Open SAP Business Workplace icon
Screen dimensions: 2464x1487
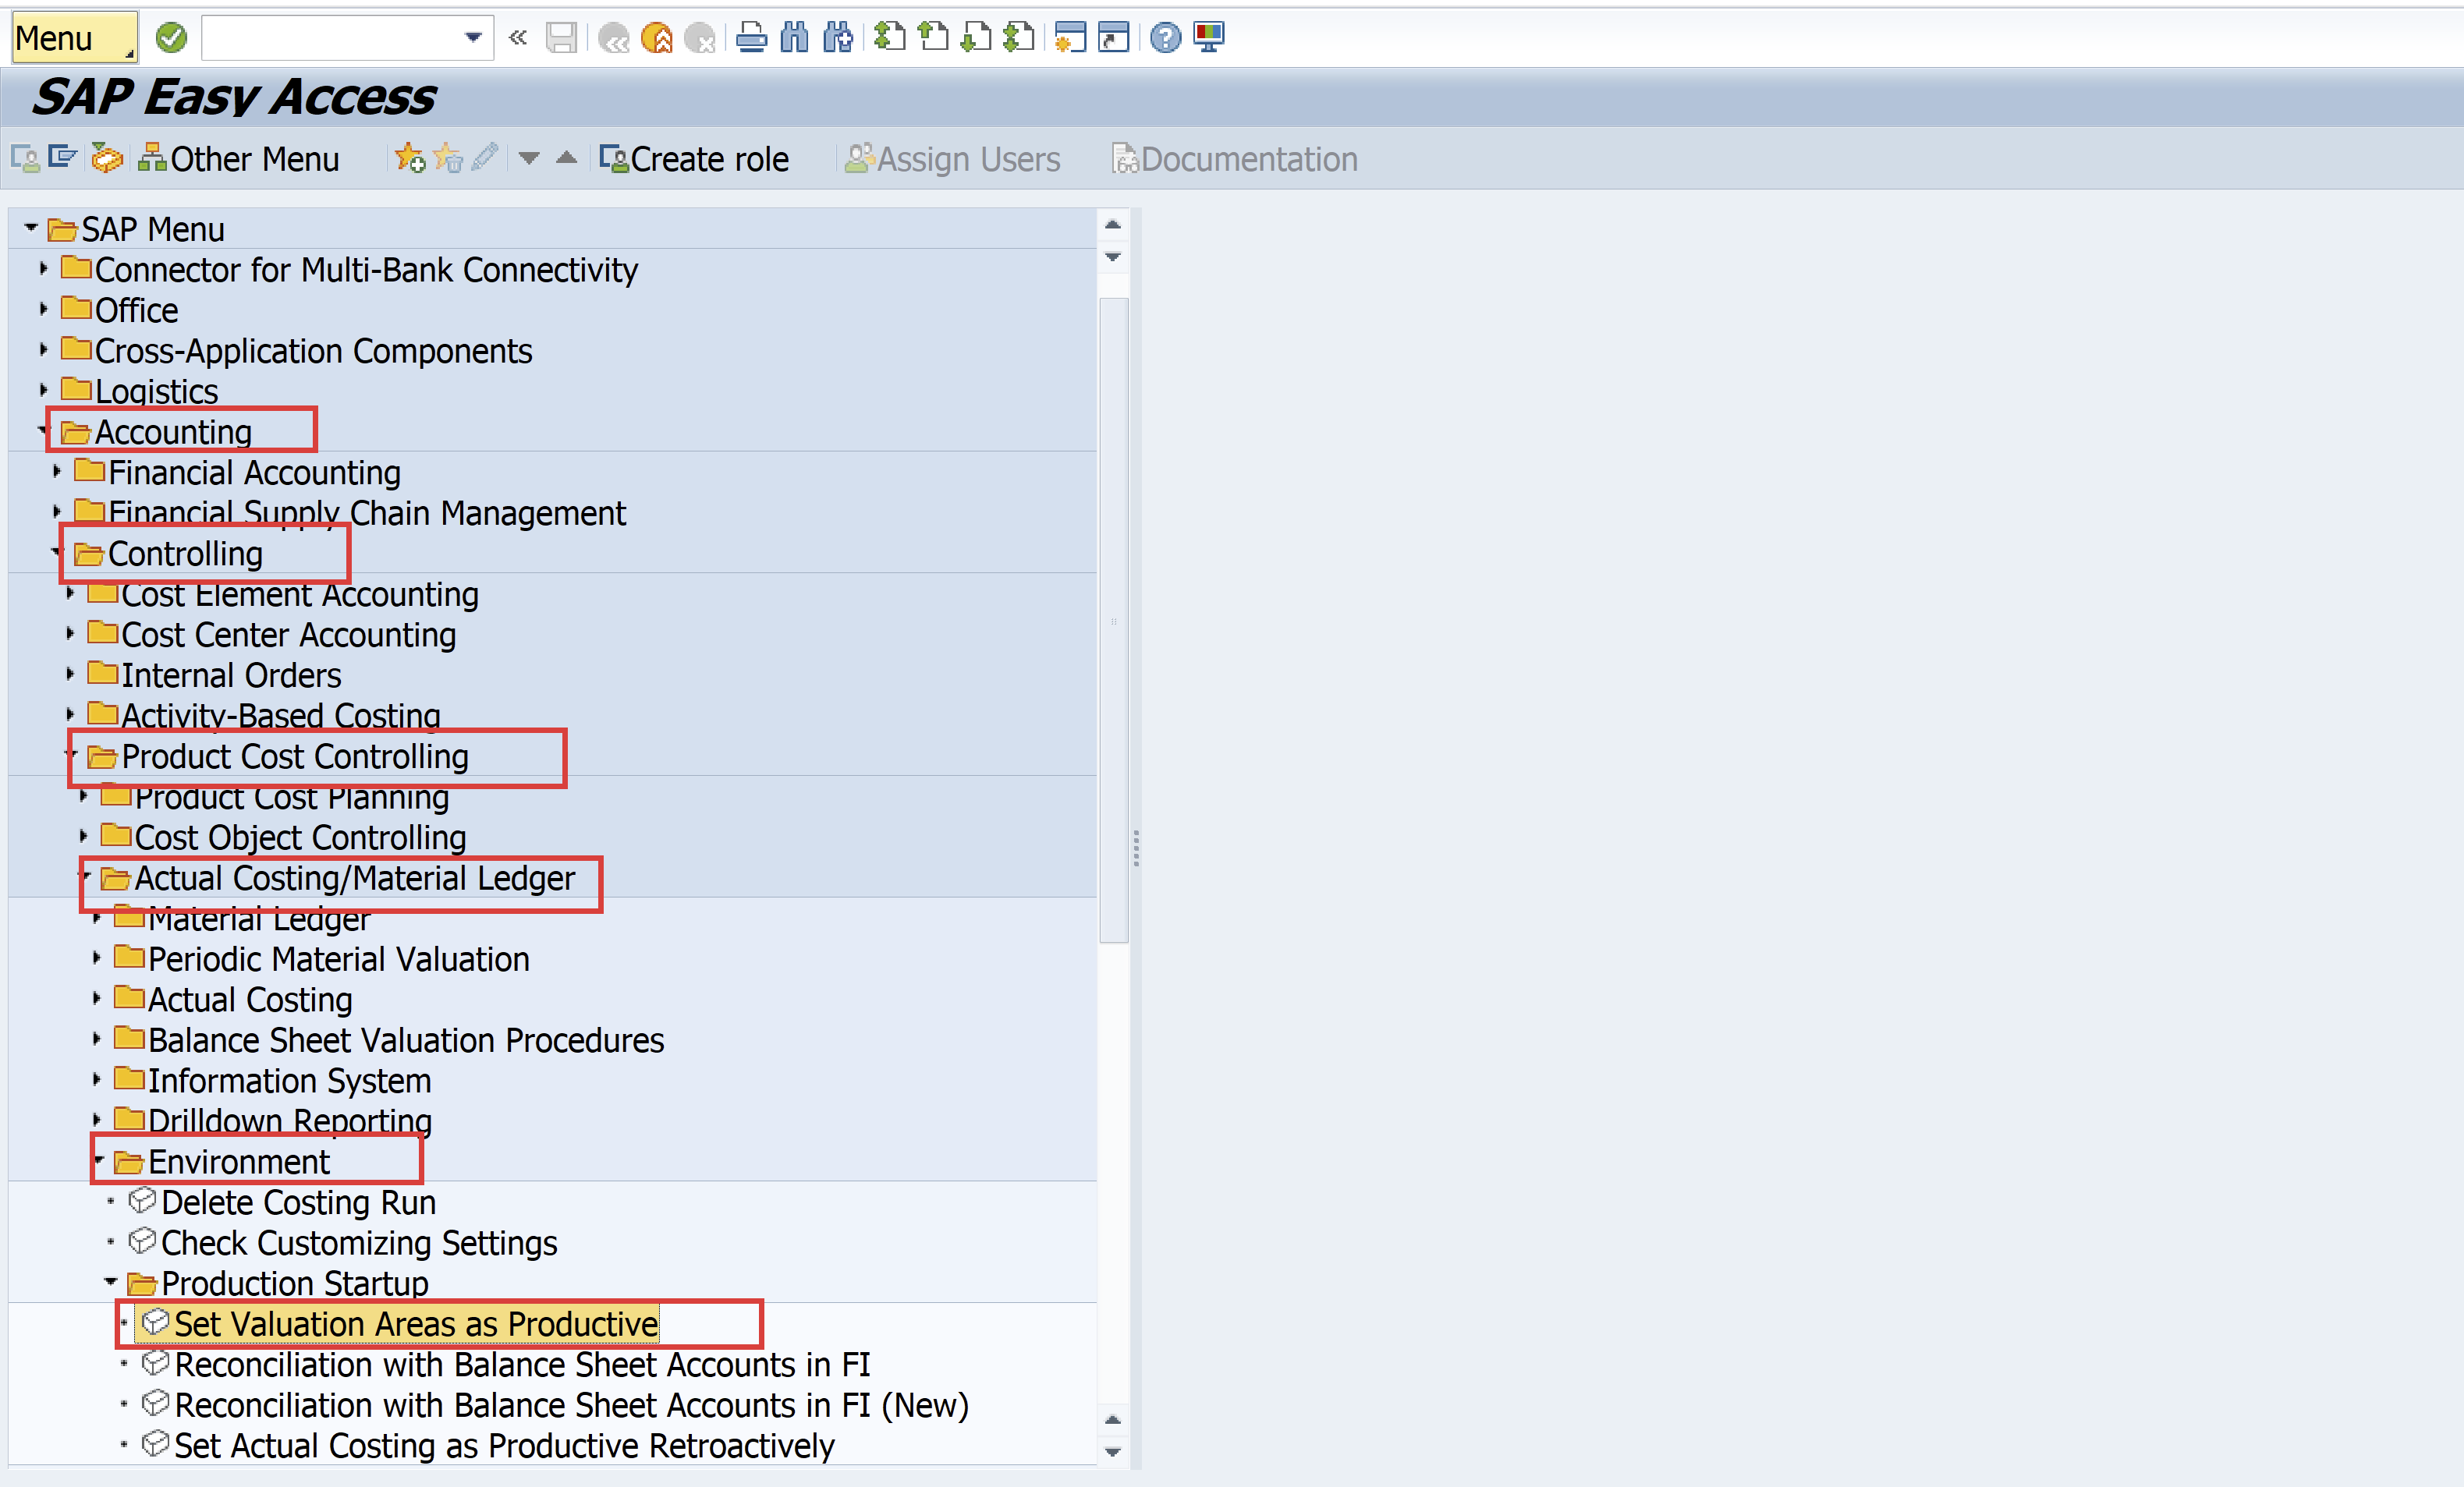(x=106, y=158)
